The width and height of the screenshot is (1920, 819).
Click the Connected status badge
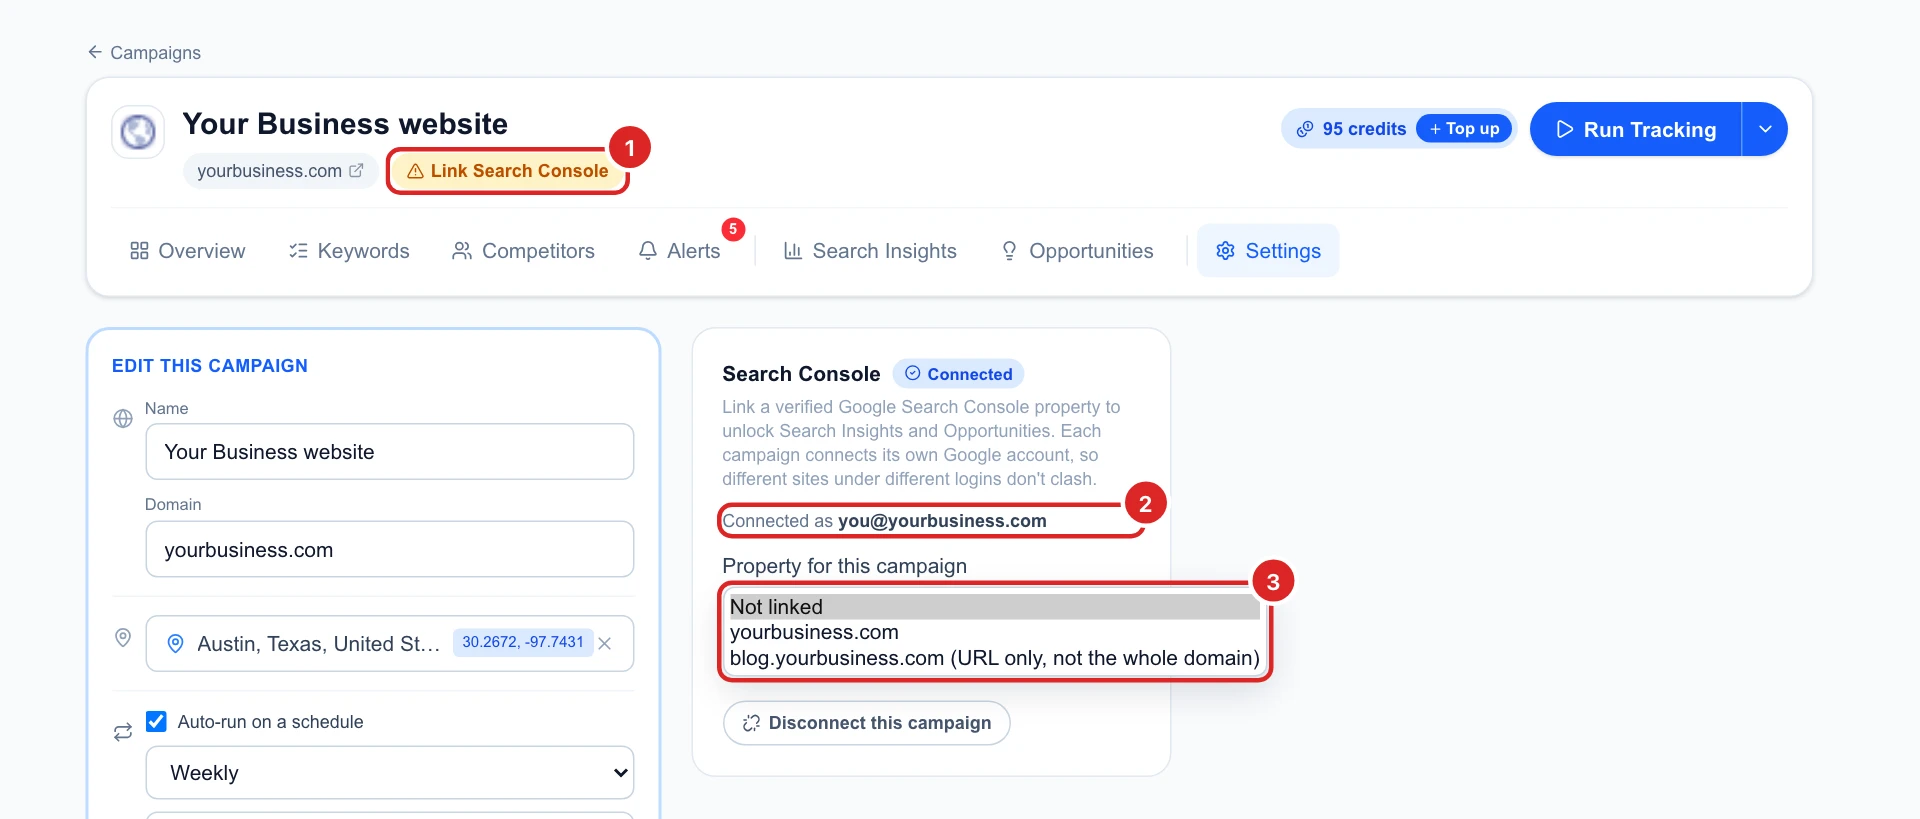tap(958, 374)
